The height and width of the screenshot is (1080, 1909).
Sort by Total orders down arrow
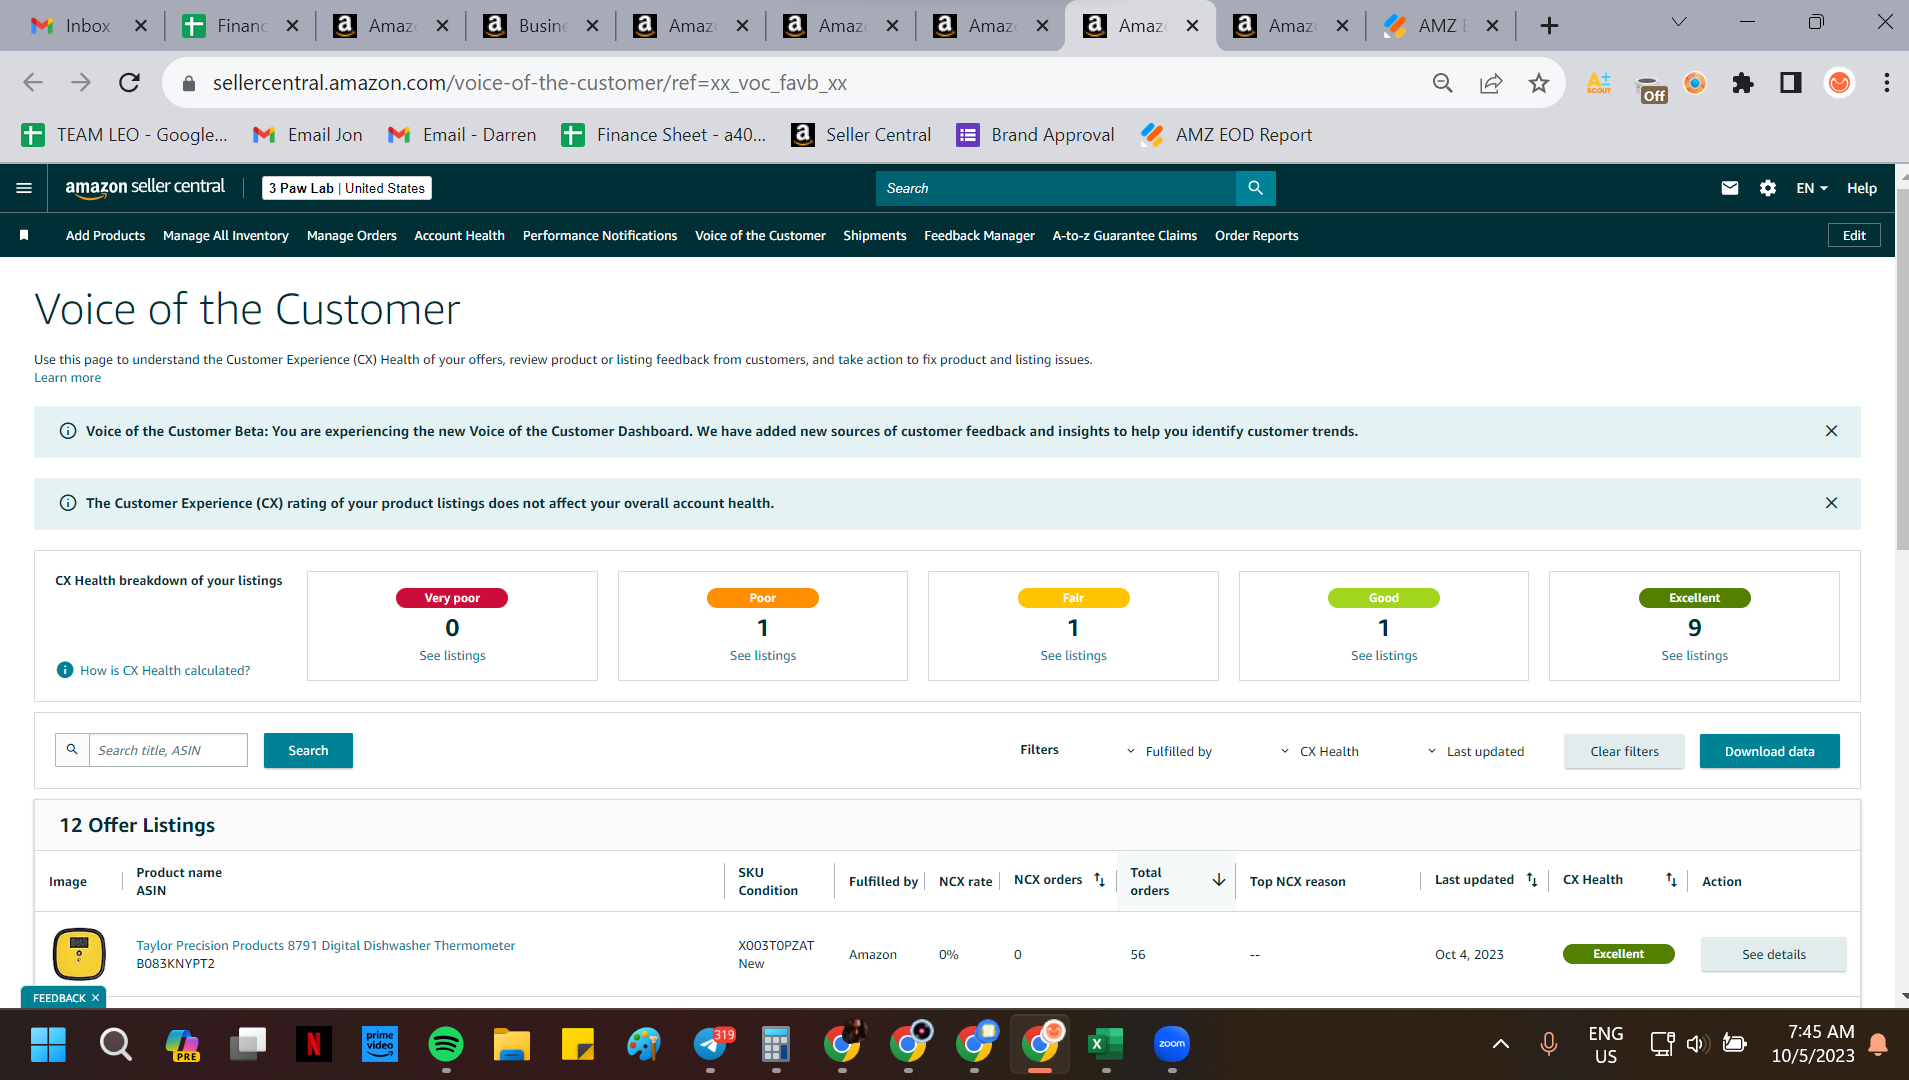tap(1219, 880)
